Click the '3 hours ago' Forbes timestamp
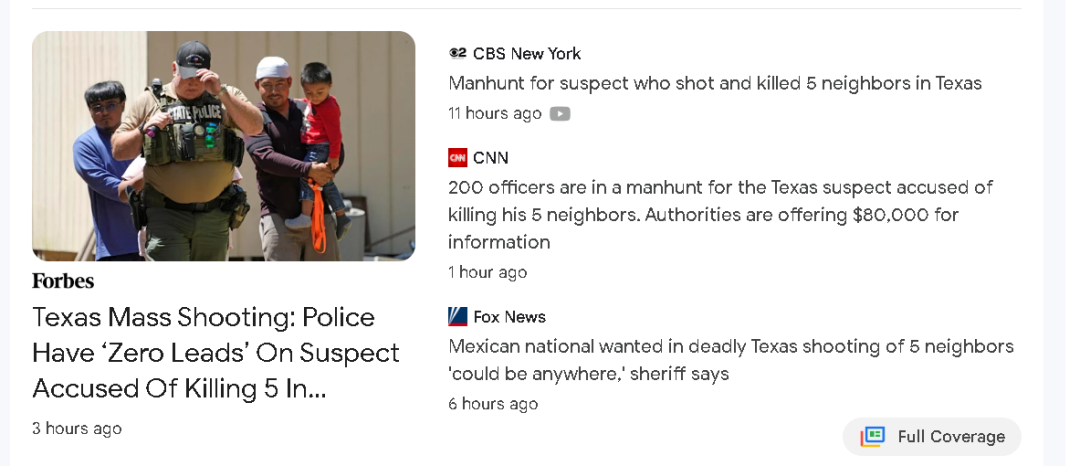The image size is (1080, 466). [x=77, y=428]
